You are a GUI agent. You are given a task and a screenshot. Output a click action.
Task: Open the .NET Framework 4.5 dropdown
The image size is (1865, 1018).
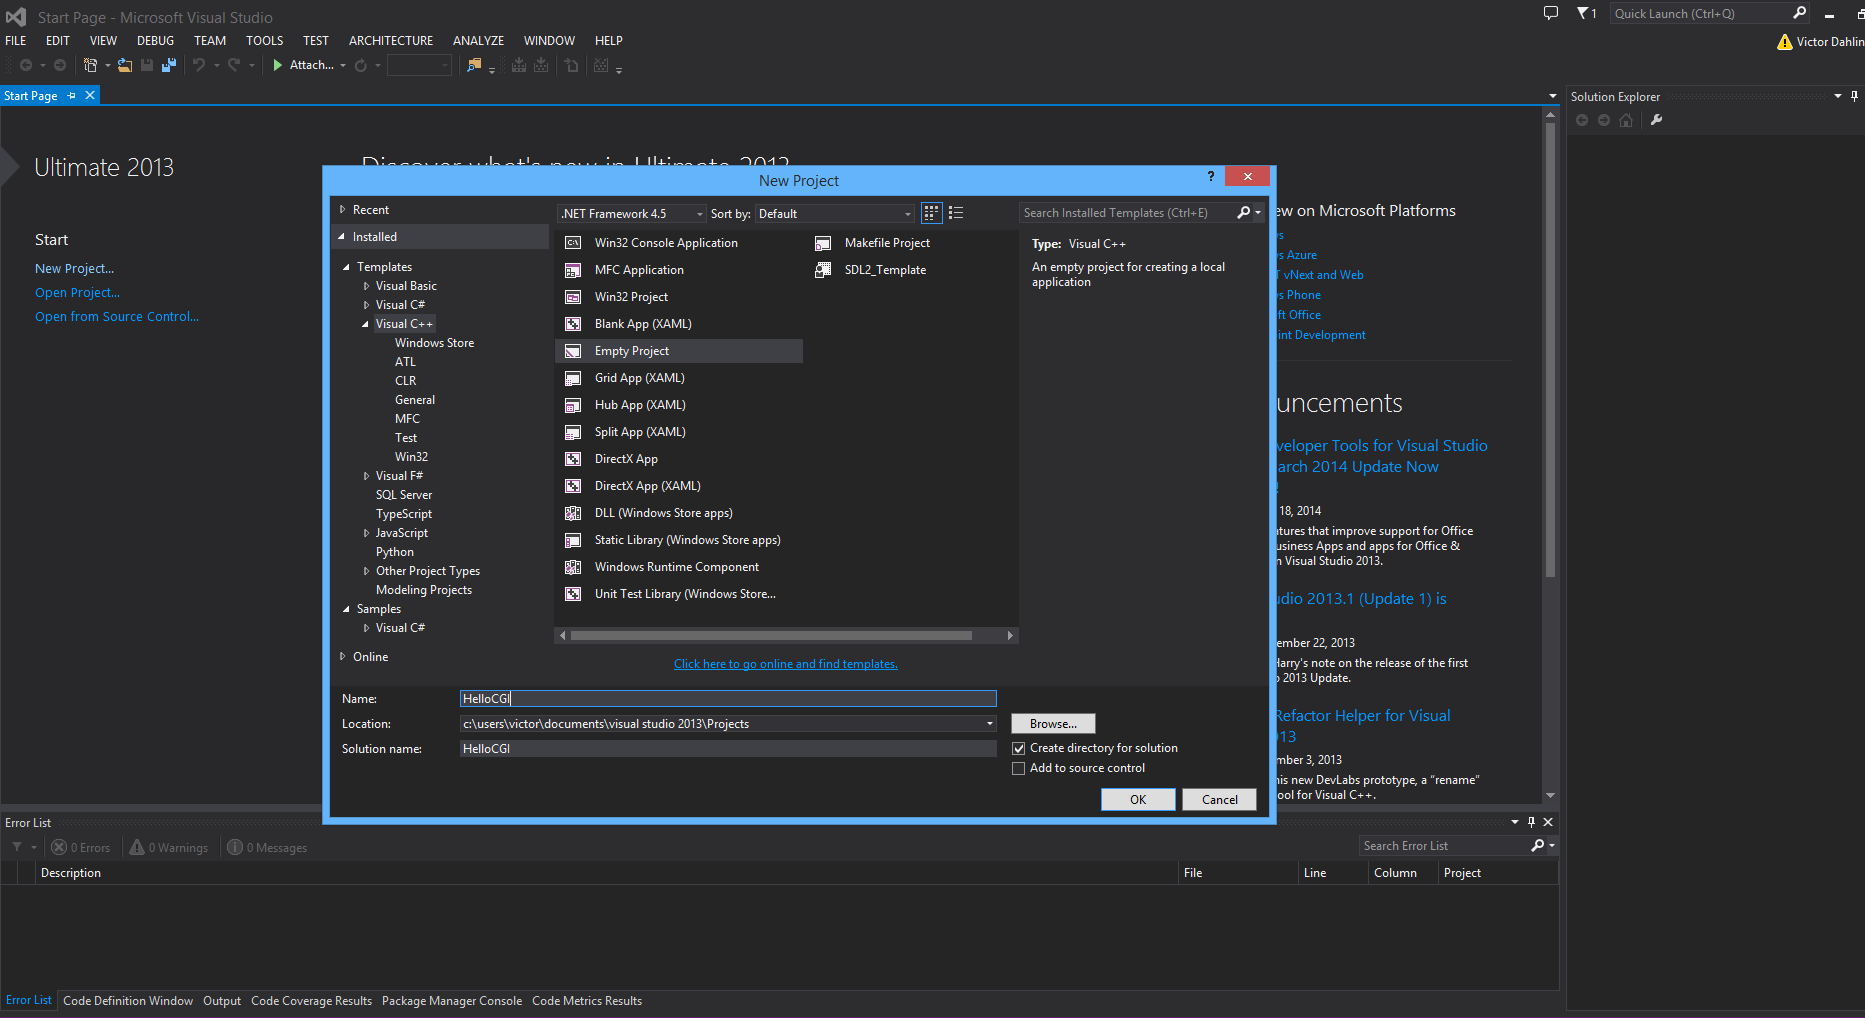632,214
